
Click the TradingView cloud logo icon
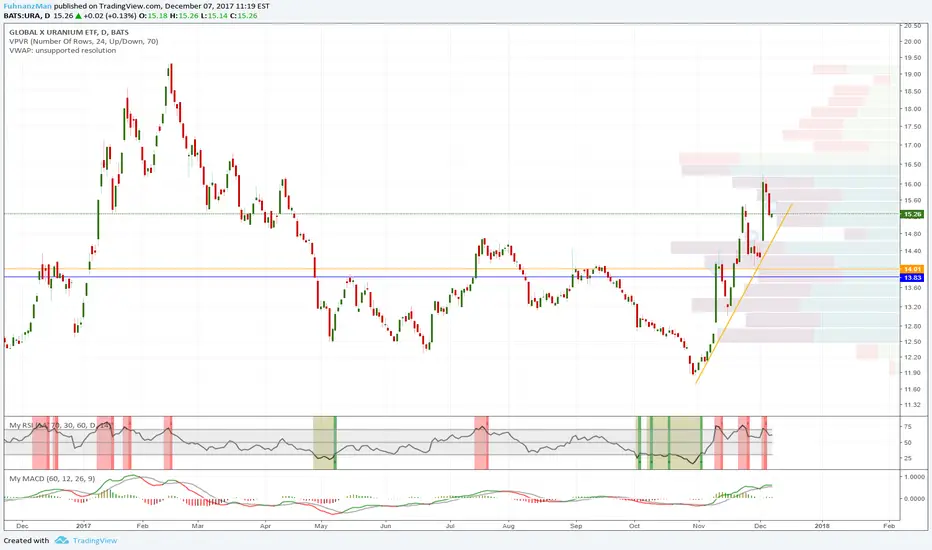(62, 540)
